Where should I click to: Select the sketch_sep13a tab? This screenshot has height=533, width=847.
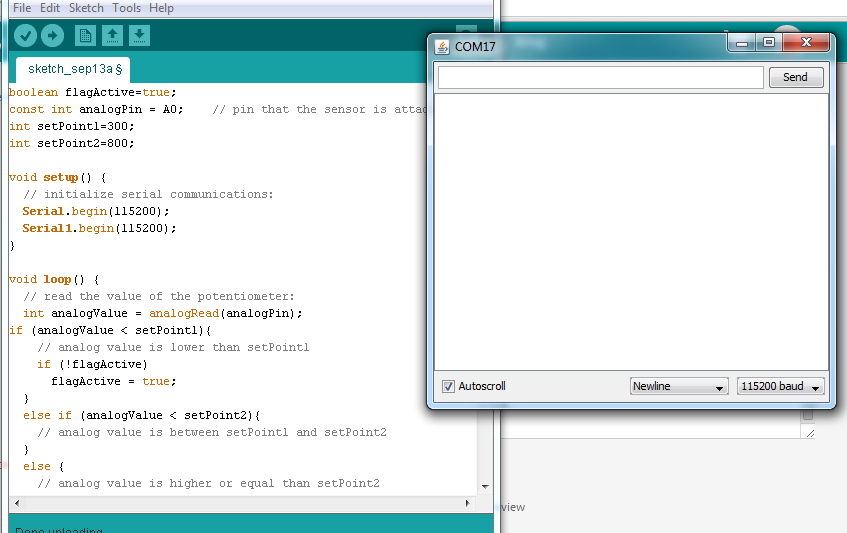[73, 70]
